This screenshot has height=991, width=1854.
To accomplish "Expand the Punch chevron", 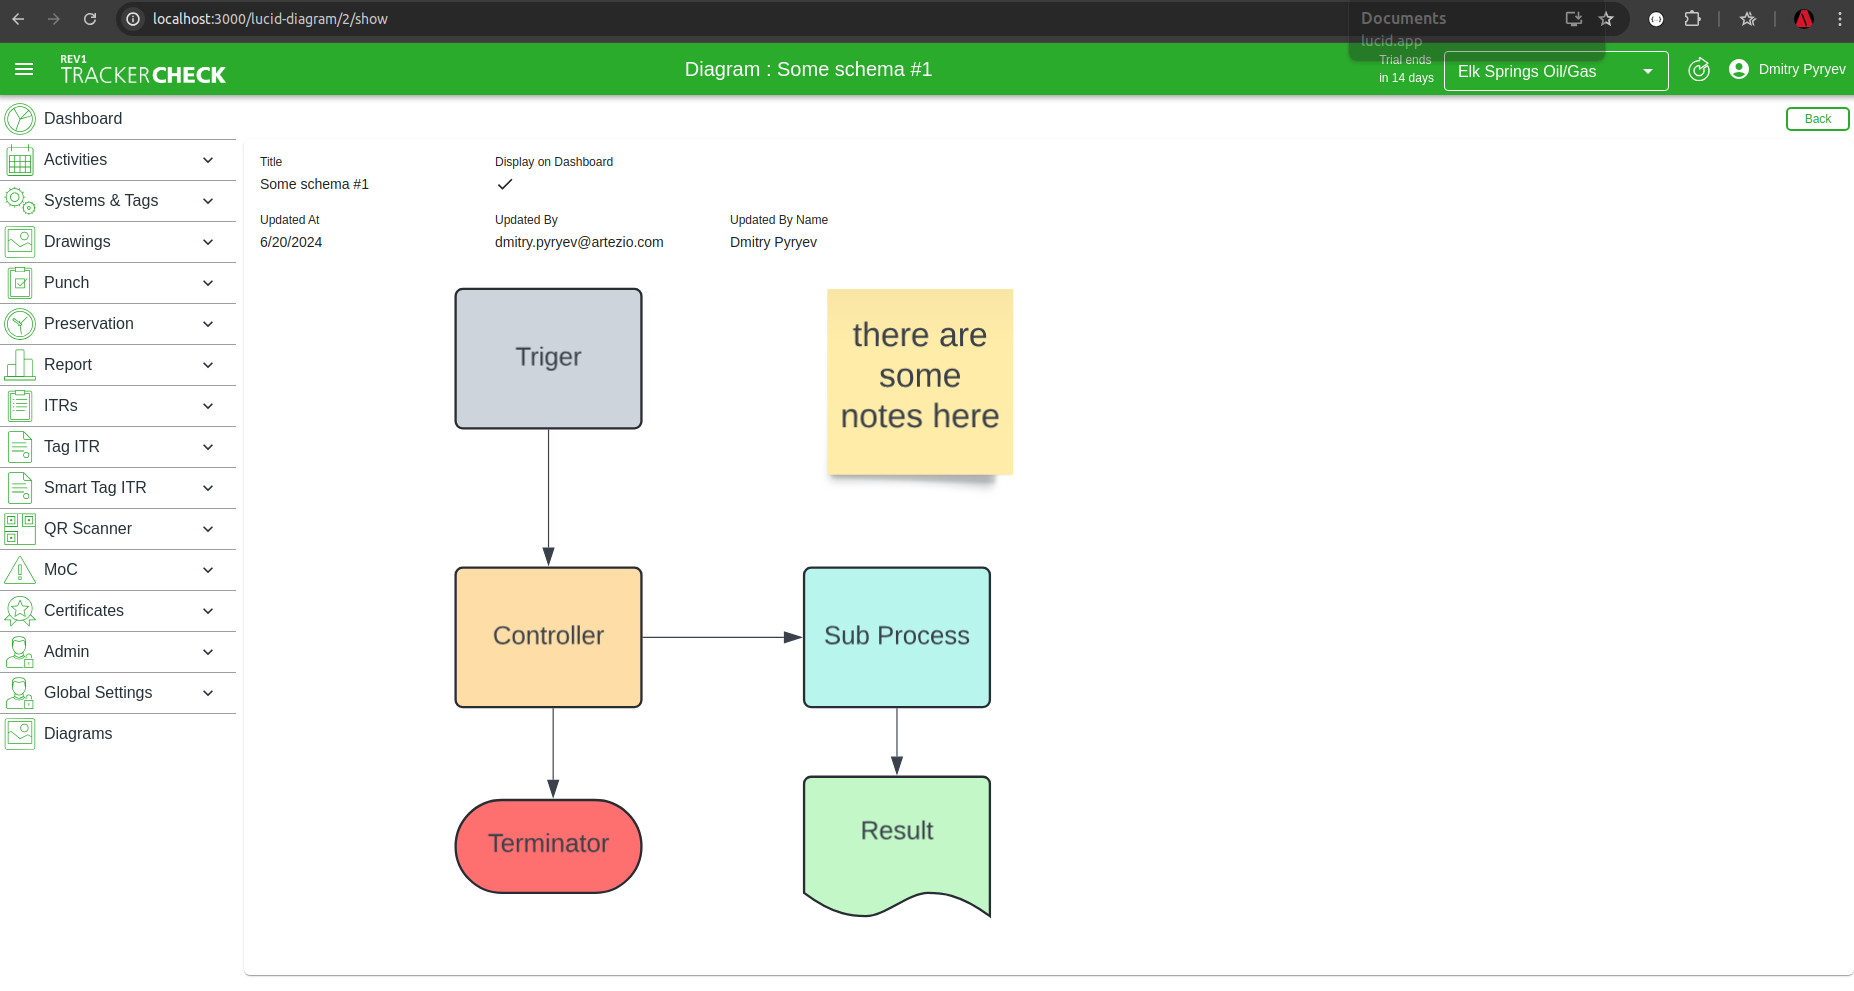I will tap(208, 283).
